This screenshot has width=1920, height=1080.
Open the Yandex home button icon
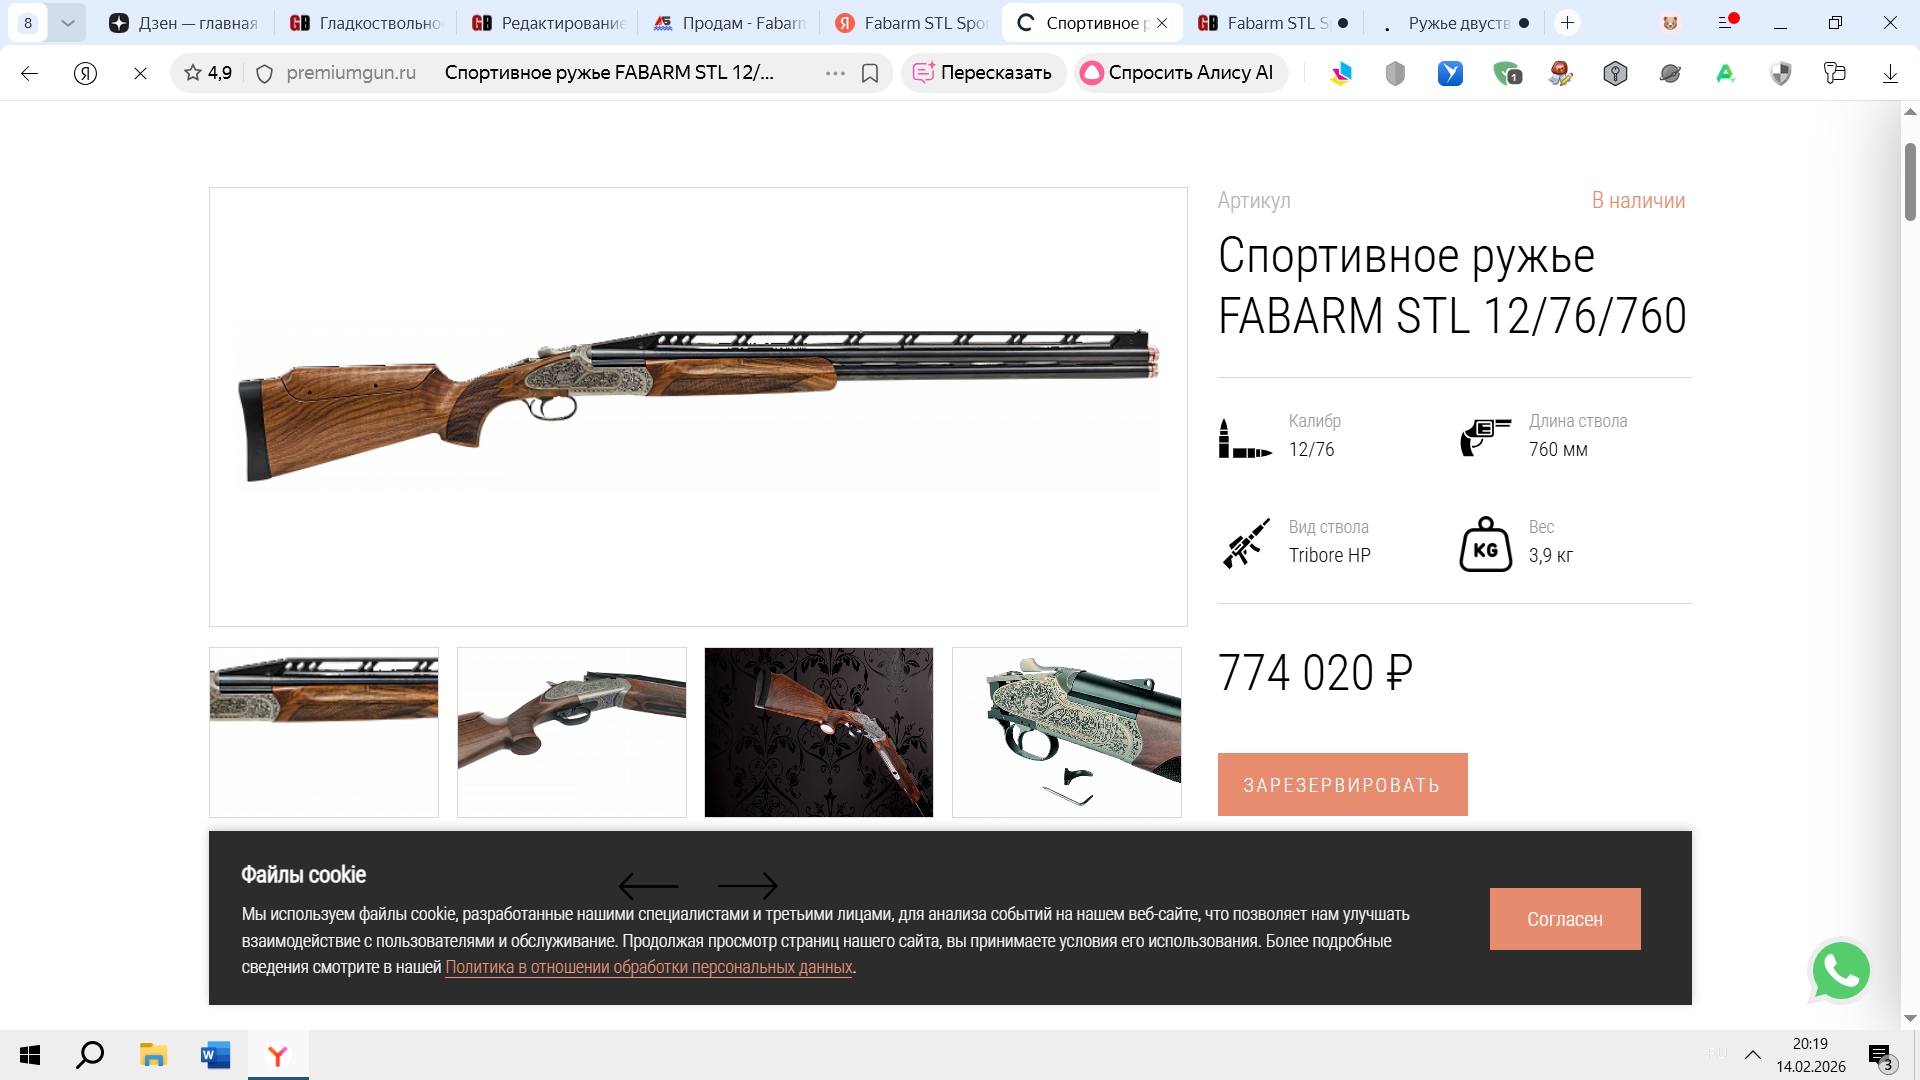coord(86,73)
